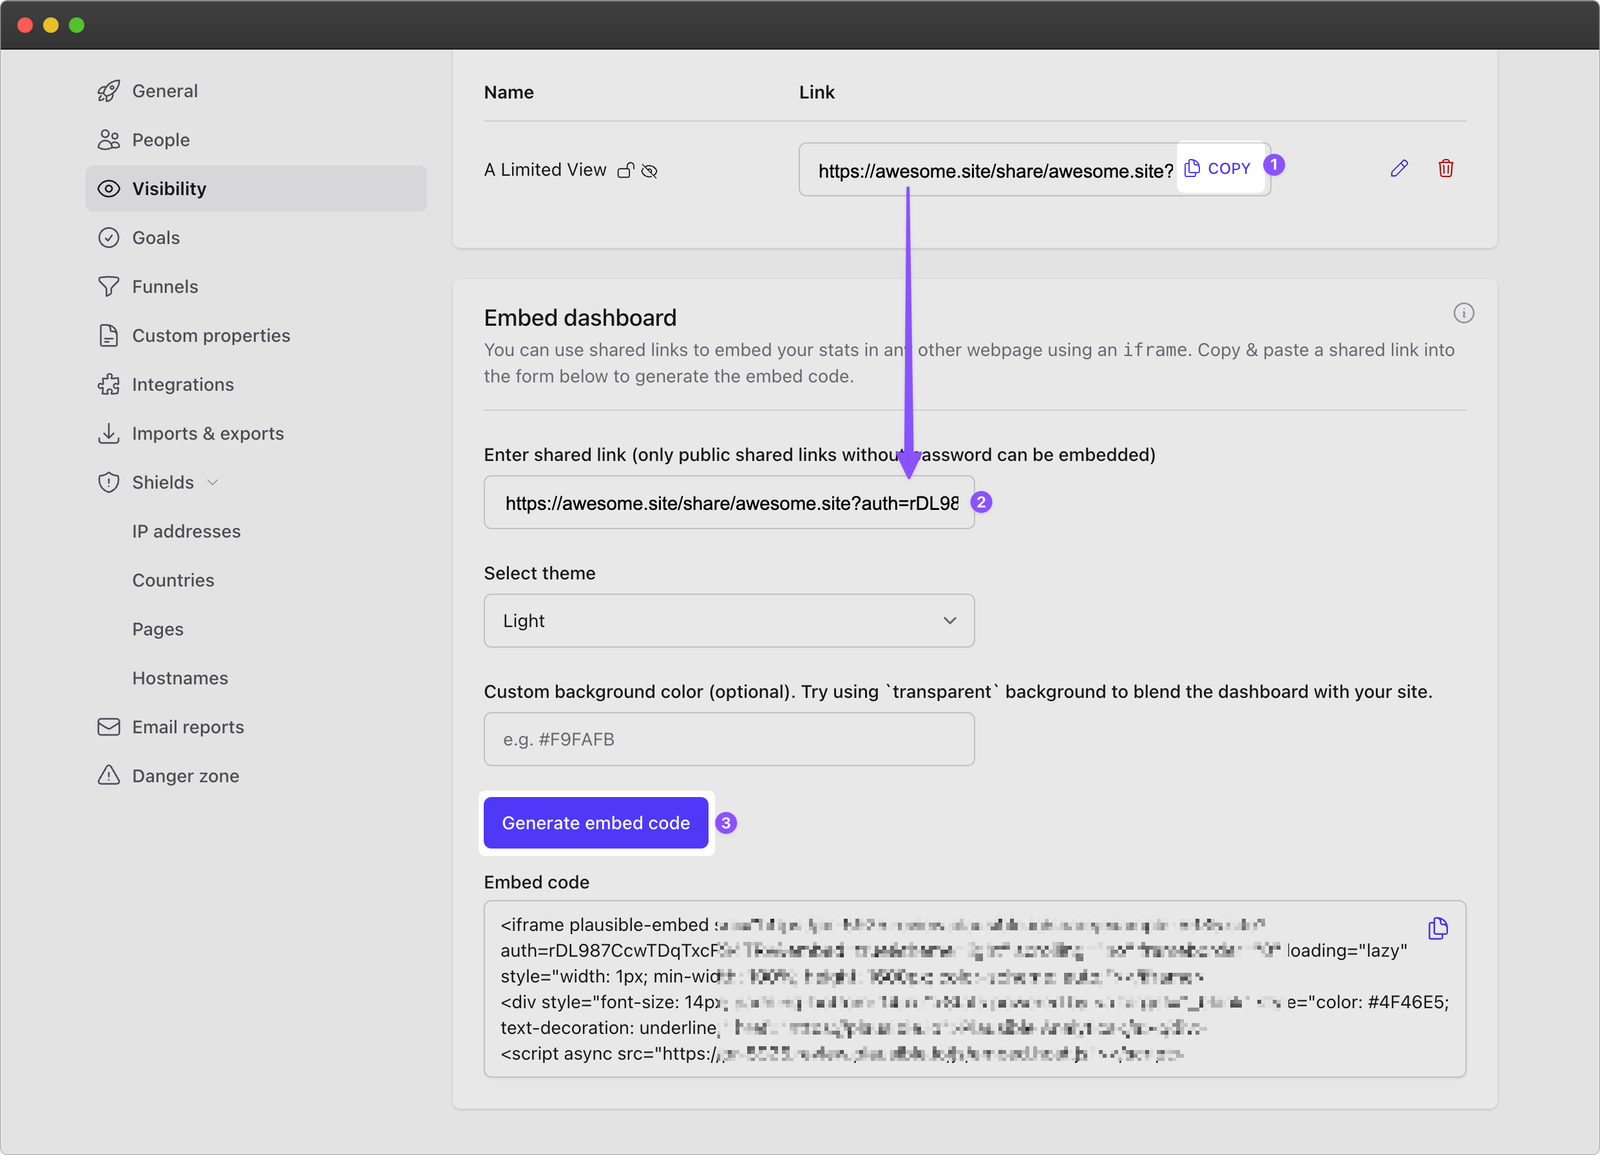Select the funnel icon beside Funnels
Screen dimensions: 1600x1155
[108, 286]
